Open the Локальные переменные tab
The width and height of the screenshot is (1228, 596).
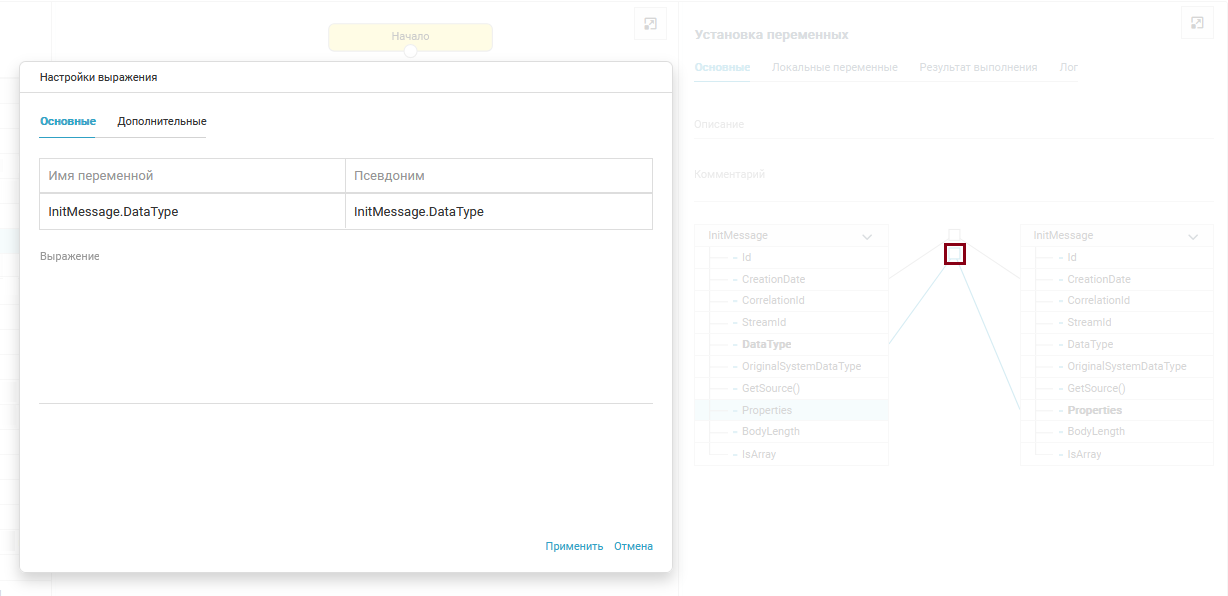834,67
